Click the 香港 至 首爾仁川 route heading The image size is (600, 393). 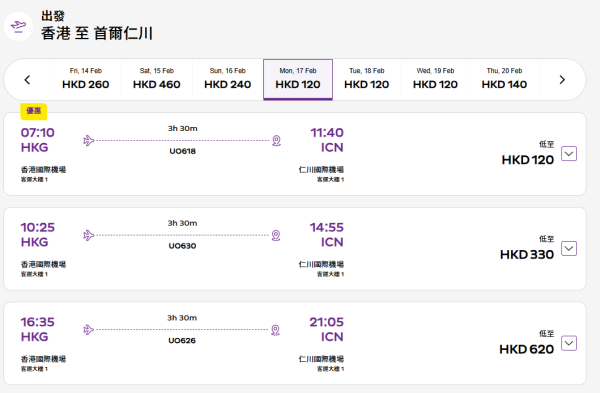[x=97, y=33]
